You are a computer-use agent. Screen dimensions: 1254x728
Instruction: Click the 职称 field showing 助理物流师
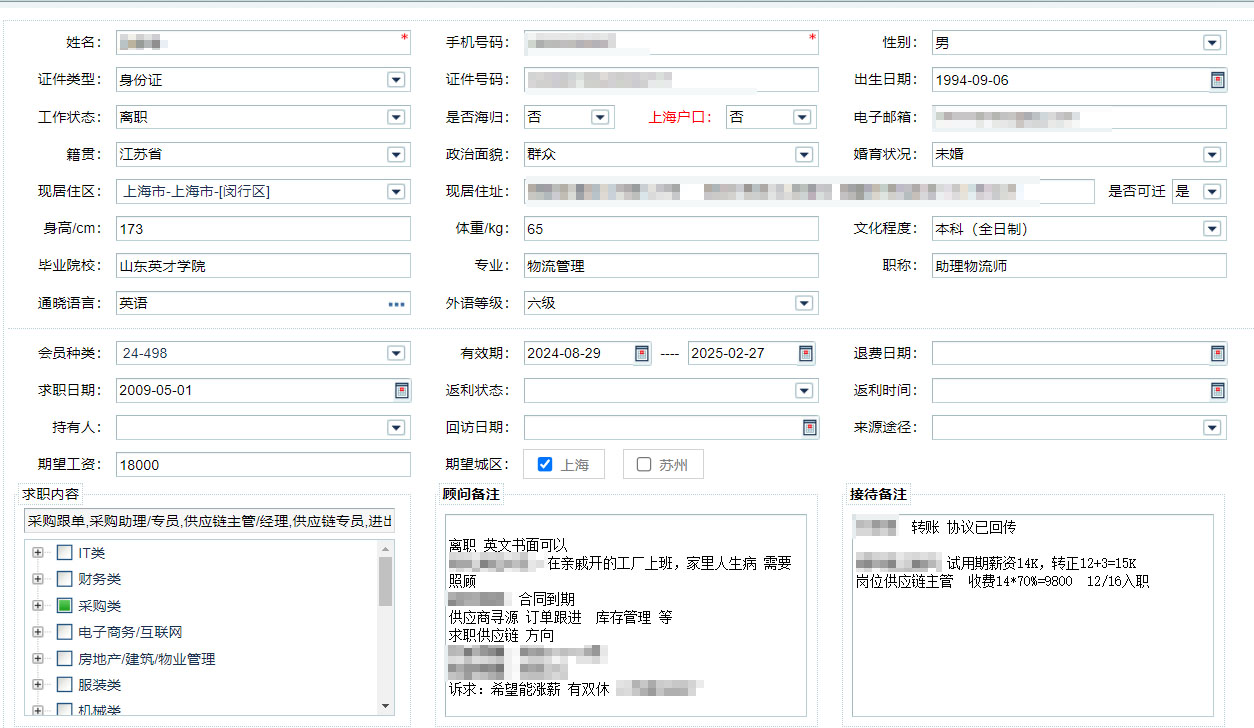pos(1079,266)
